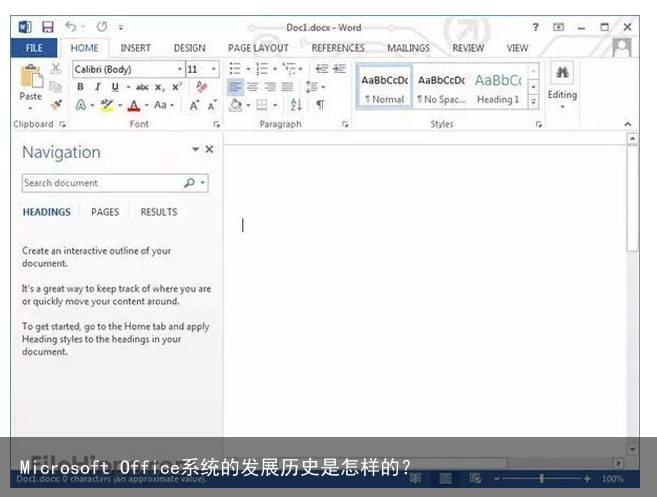Apply the Heading 1 style
Screen dimensions: 657x497
pos(498,87)
